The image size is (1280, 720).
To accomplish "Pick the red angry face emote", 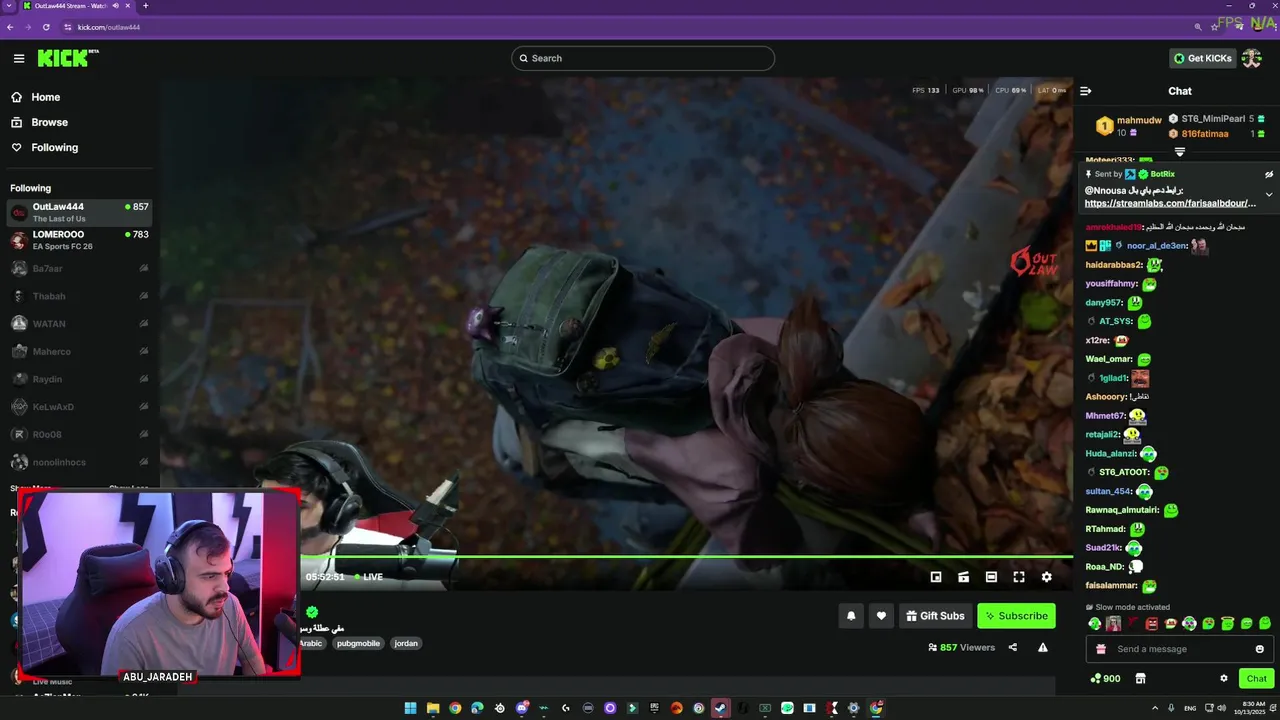I will (x=1152, y=624).
